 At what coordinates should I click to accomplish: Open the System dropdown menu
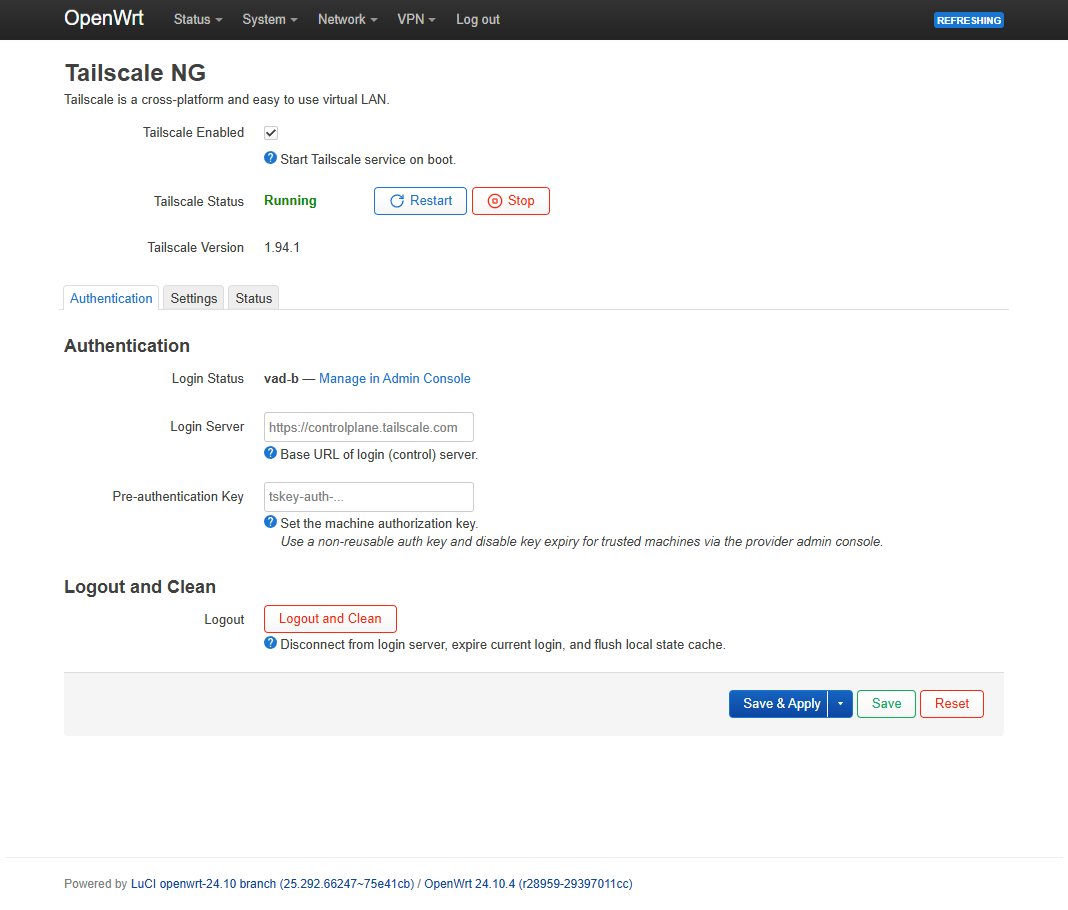coord(270,20)
